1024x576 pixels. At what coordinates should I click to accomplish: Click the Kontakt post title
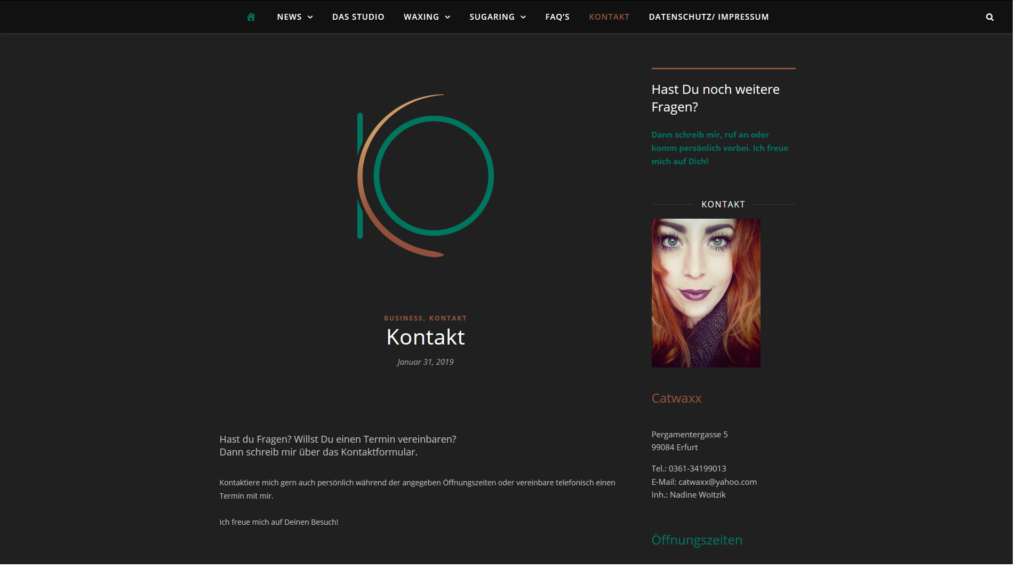(425, 338)
